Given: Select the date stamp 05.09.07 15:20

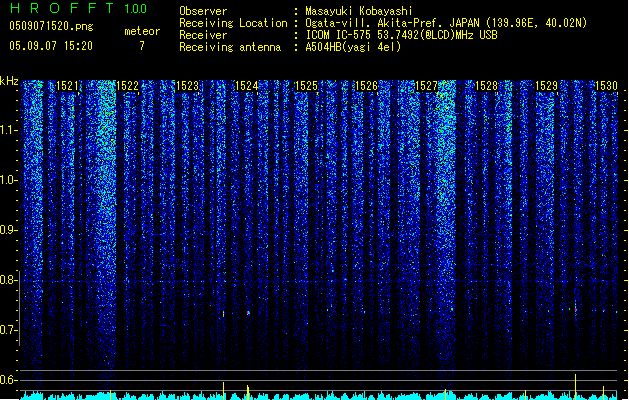Looking at the screenshot, I should [x=51, y=46].
